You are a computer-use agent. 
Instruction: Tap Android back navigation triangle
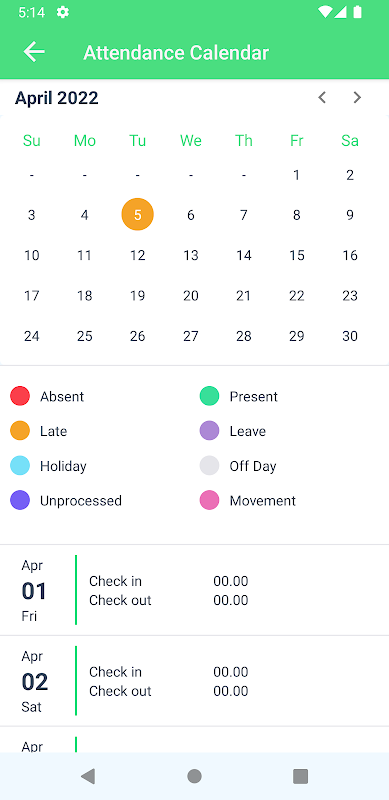[88, 776]
